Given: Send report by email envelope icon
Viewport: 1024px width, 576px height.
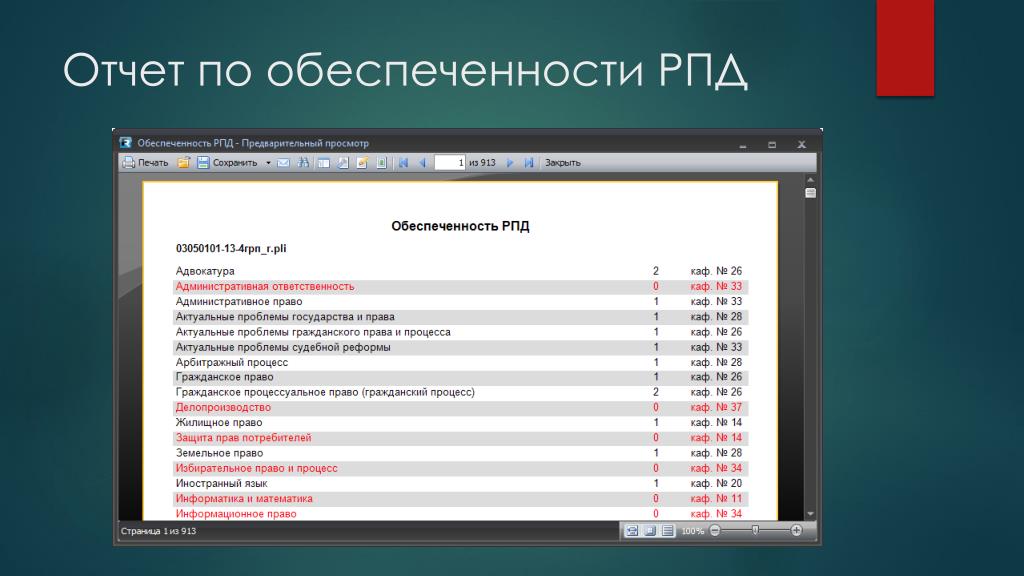Looking at the screenshot, I should coord(283,163).
